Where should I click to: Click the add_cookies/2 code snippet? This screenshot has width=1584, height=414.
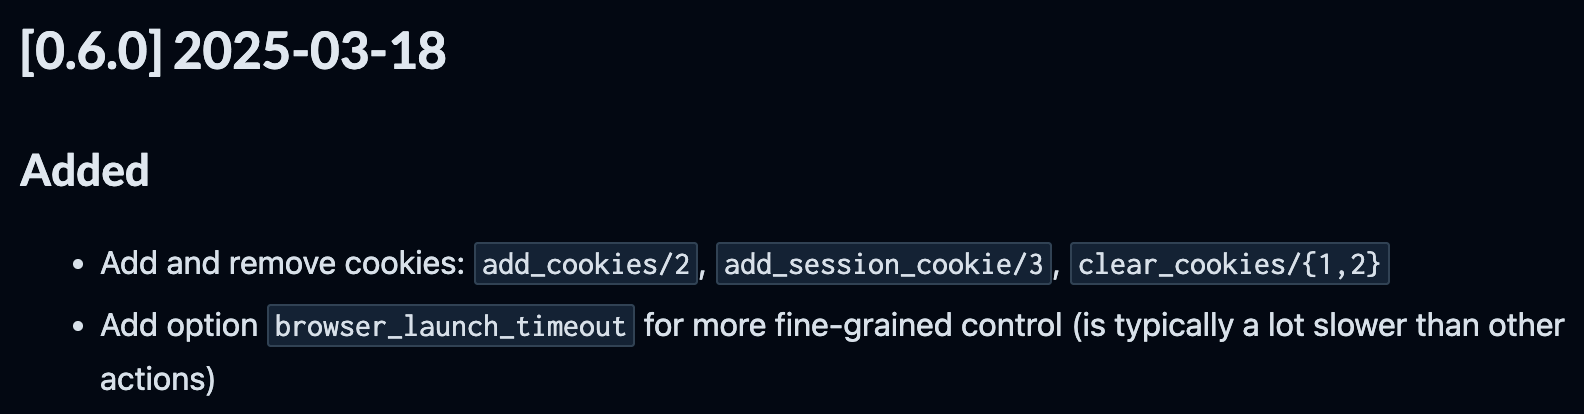point(586,264)
